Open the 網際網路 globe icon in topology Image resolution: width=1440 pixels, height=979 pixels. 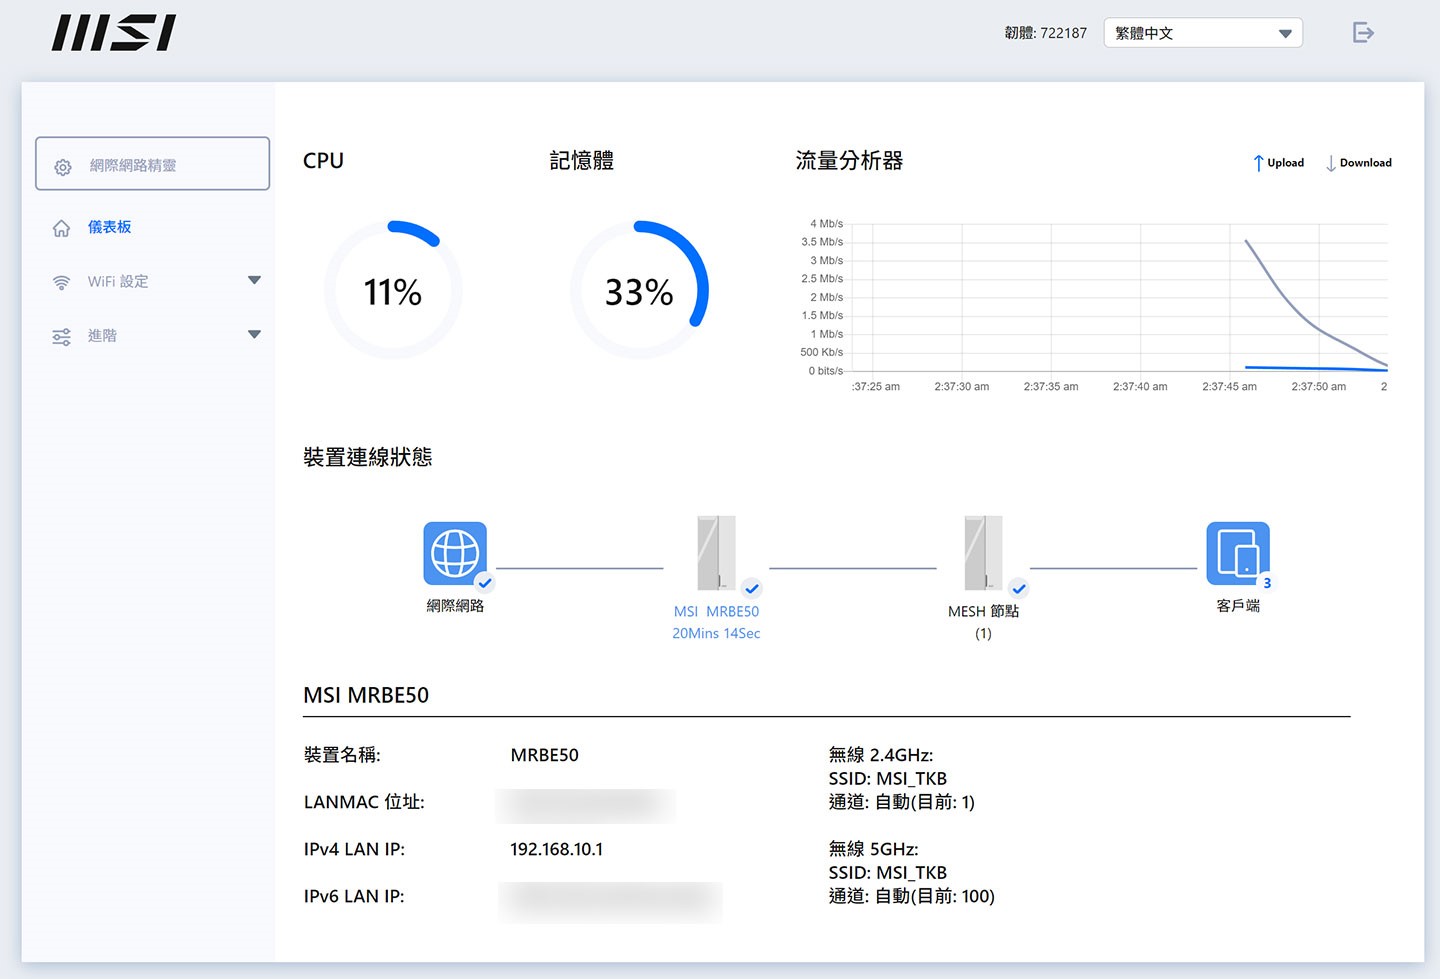pos(455,551)
